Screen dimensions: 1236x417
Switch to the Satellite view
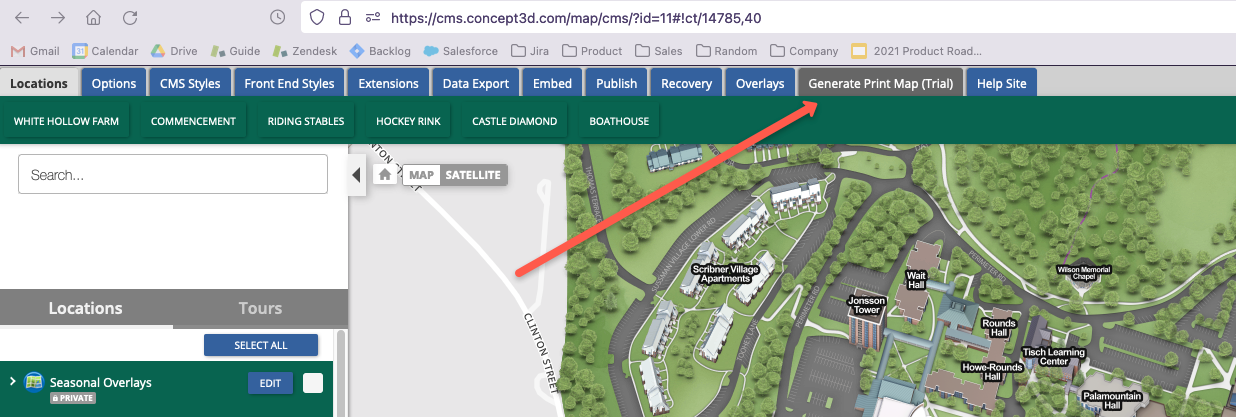point(473,175)
